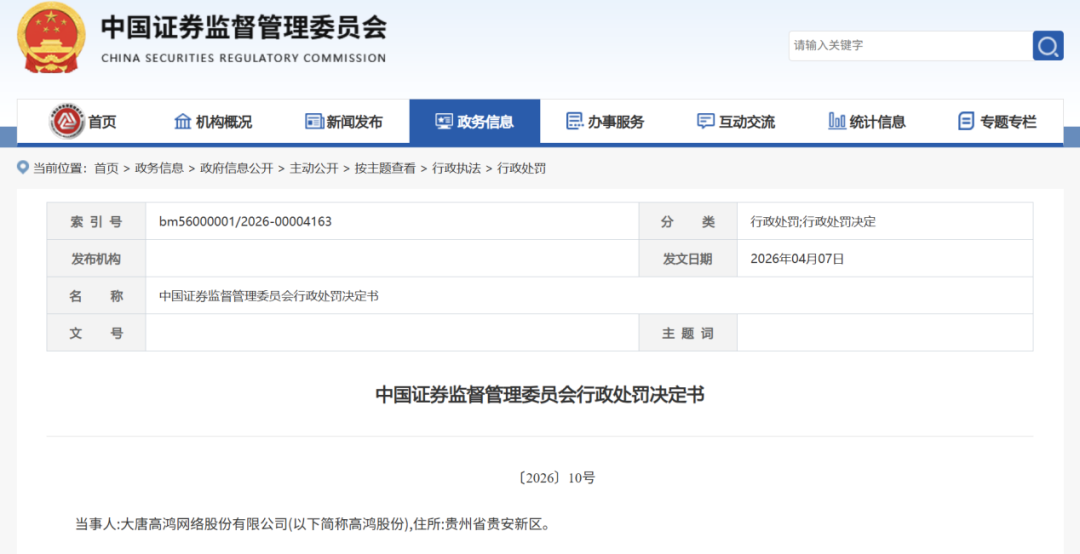
Task: Switch to the 办事服务 tab
Action: (x=605, y=122)
